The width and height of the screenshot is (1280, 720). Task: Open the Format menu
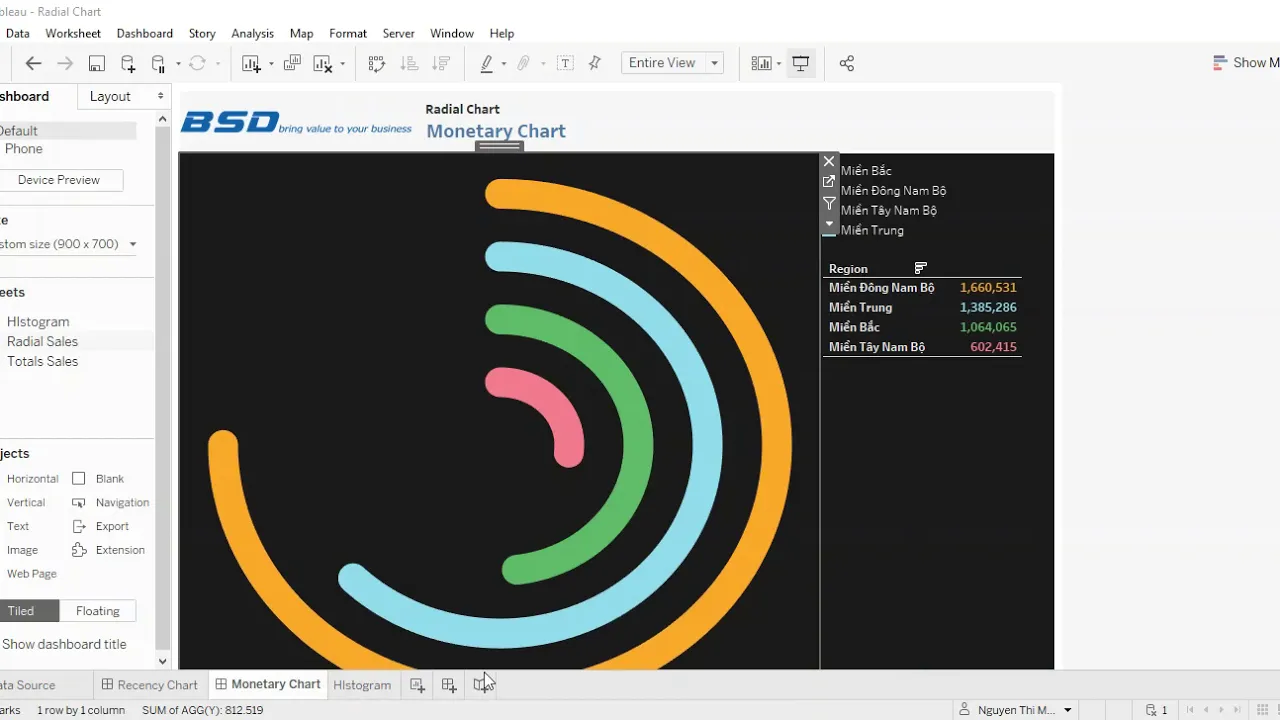point(348,33)
